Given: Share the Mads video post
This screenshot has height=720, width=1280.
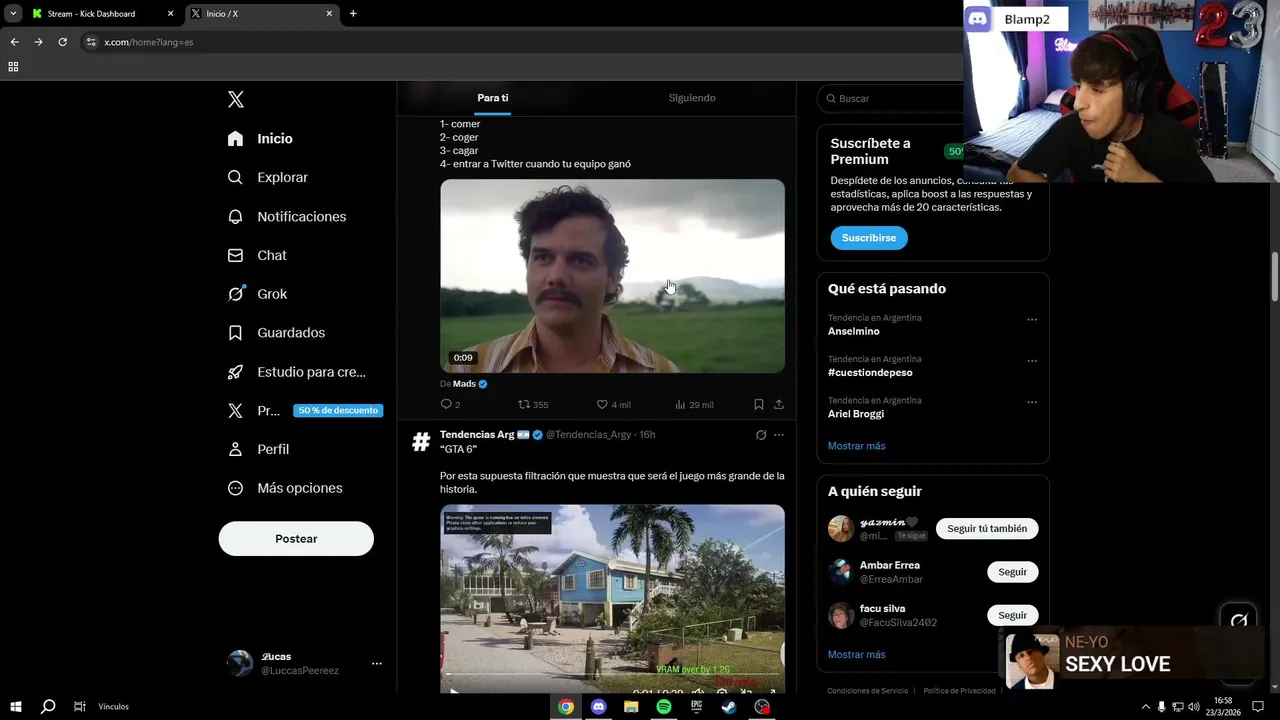Looking at the screenshot, I should tap(779, 404).
